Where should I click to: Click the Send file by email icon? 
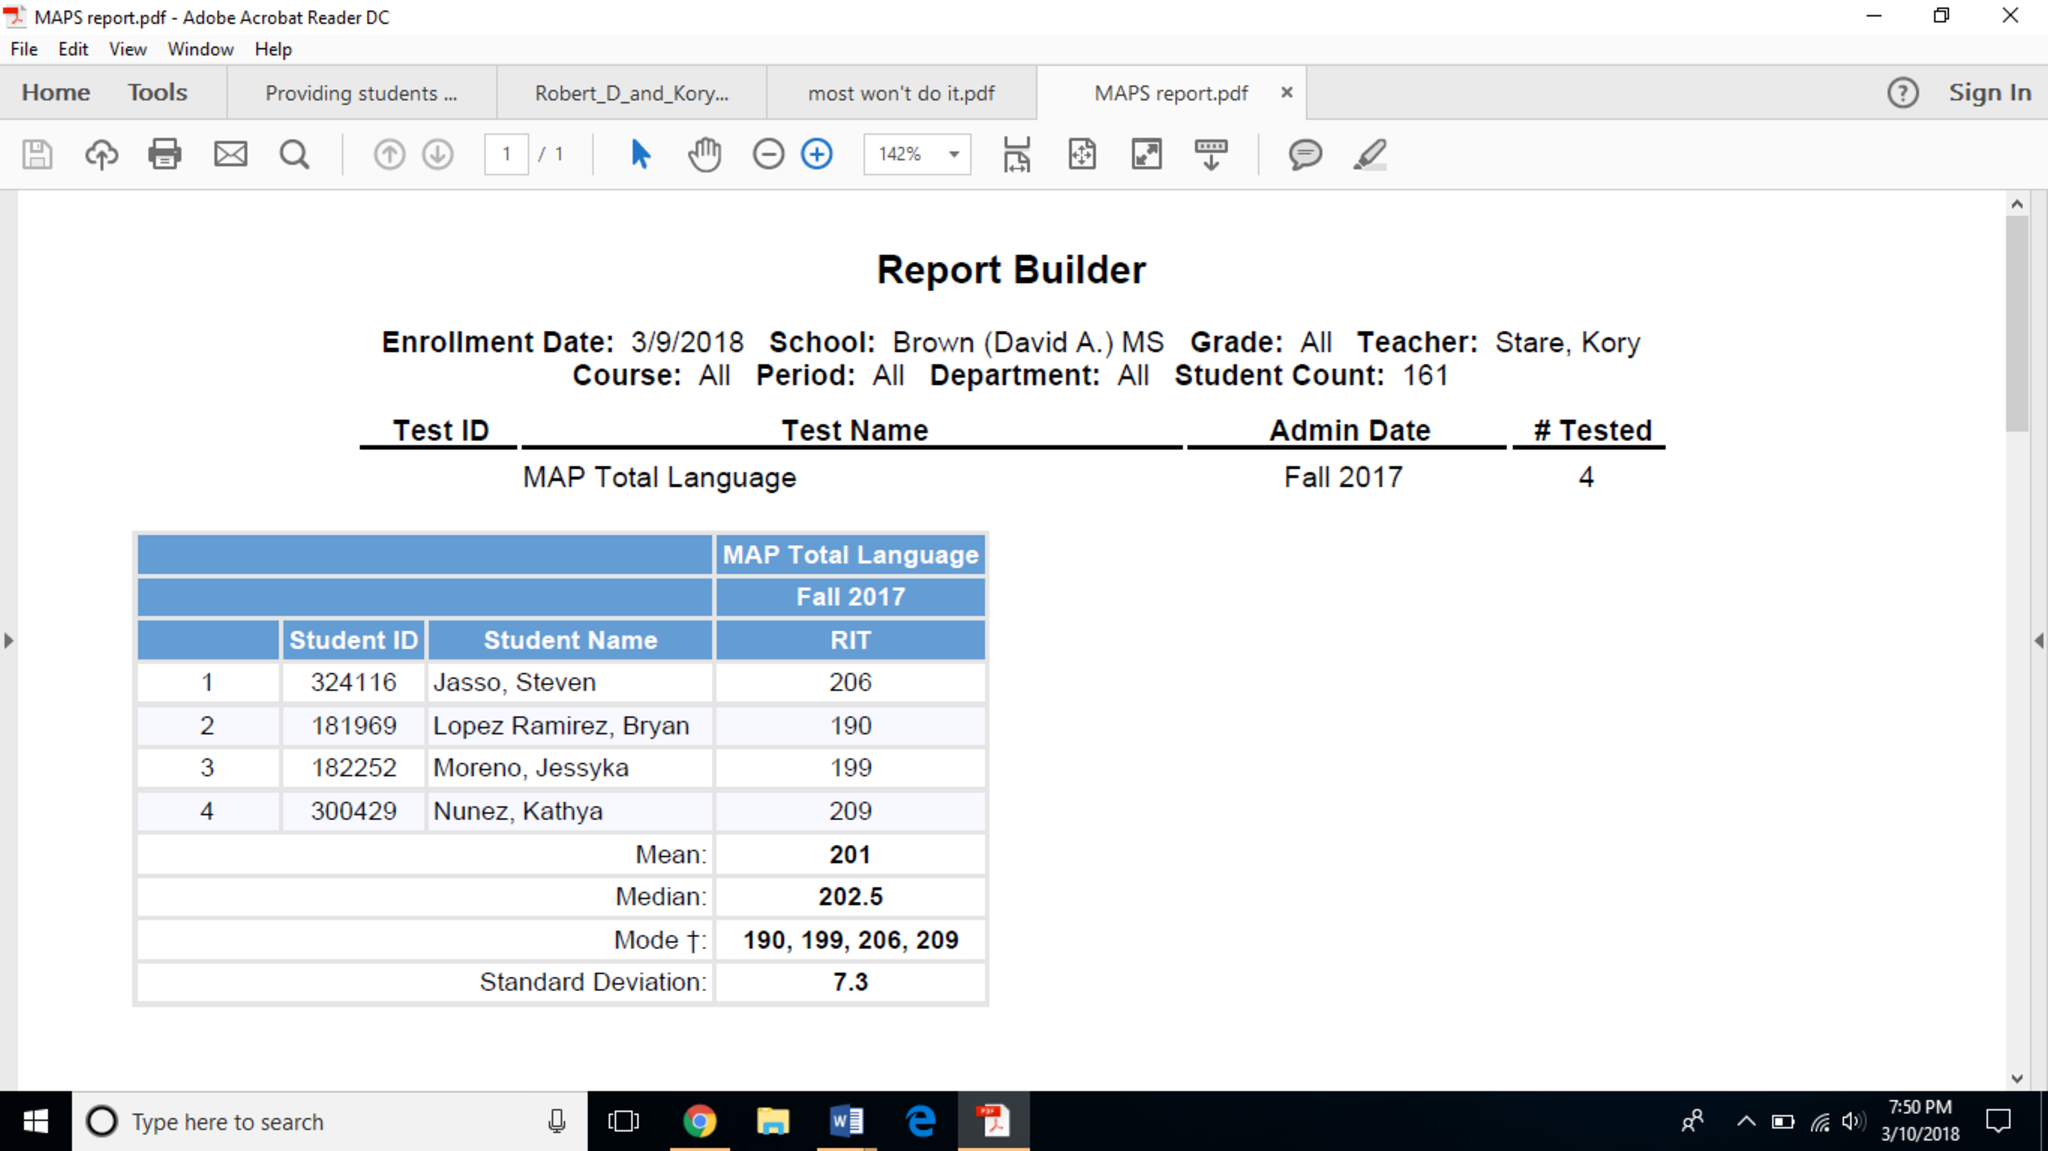tap(230, 154)
